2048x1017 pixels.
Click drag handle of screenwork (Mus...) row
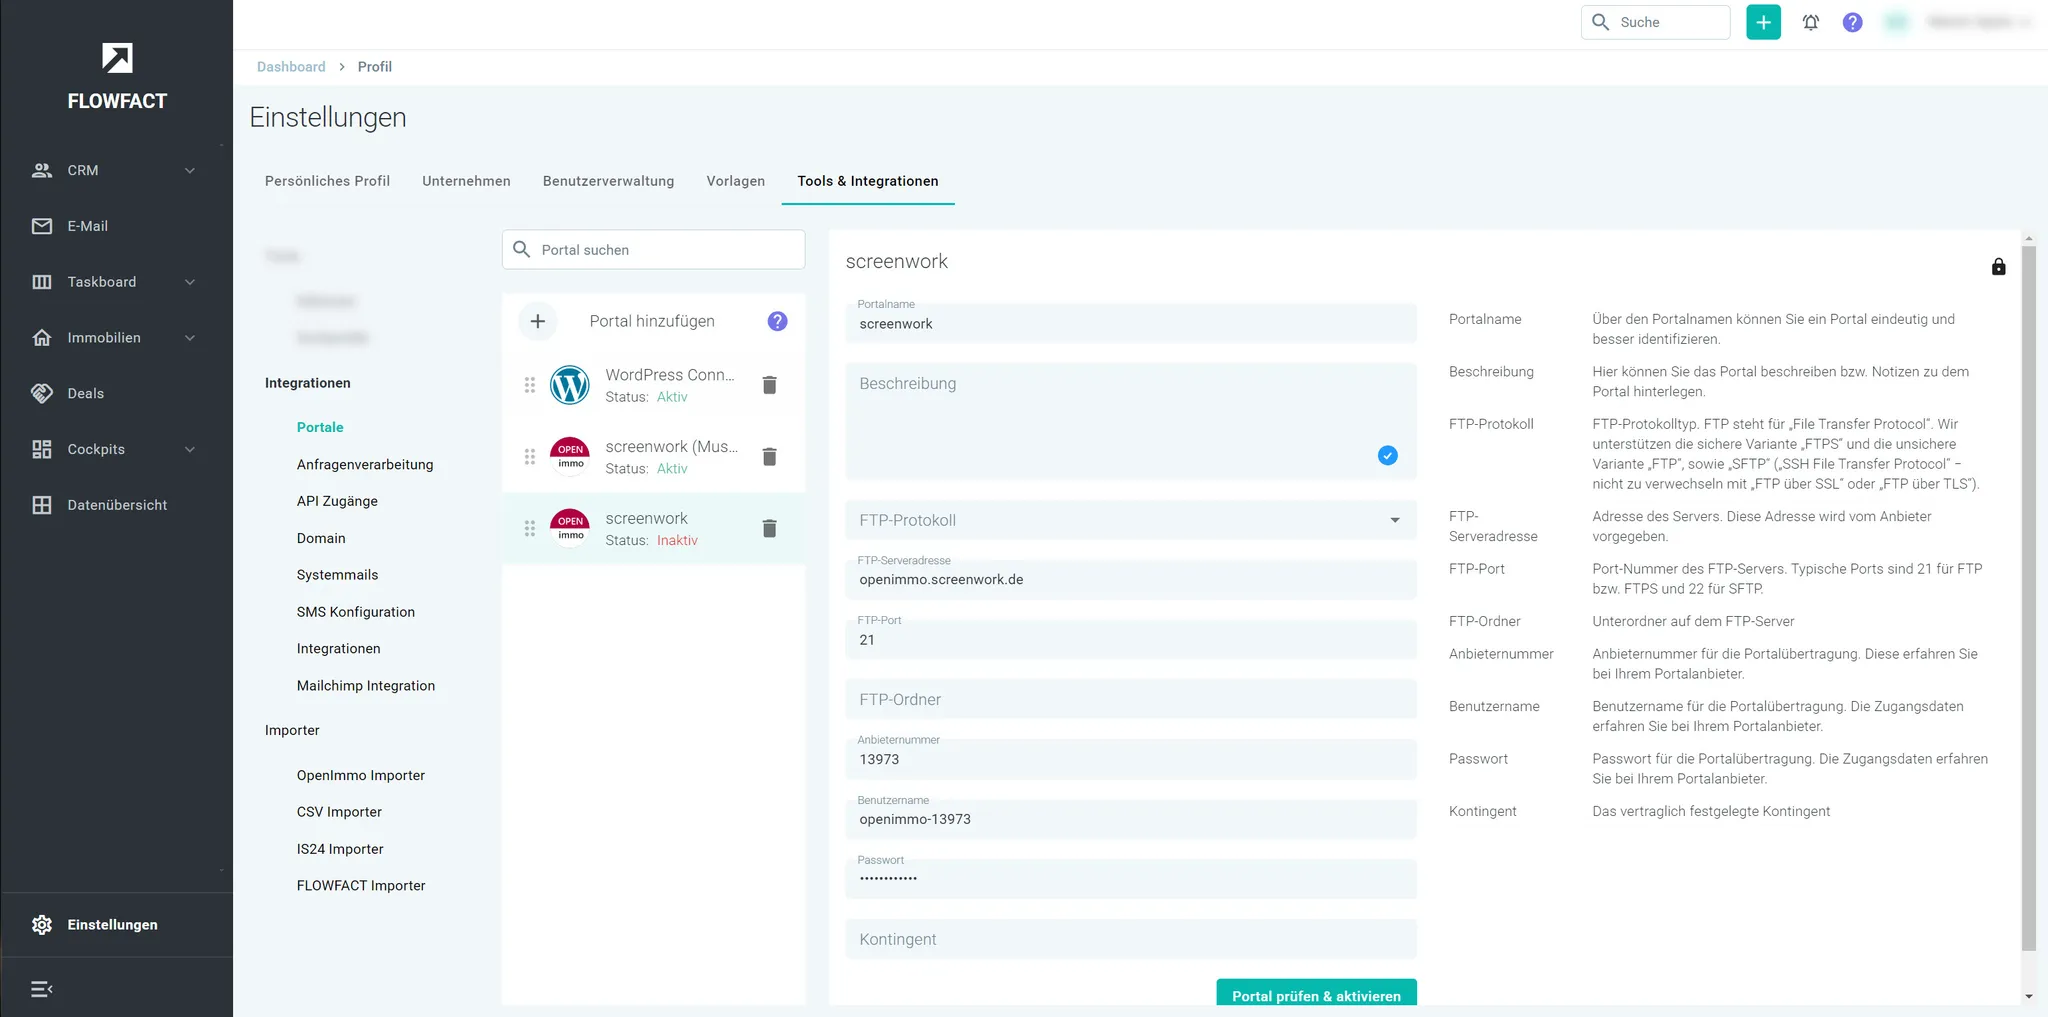click(x=530, y=457)
